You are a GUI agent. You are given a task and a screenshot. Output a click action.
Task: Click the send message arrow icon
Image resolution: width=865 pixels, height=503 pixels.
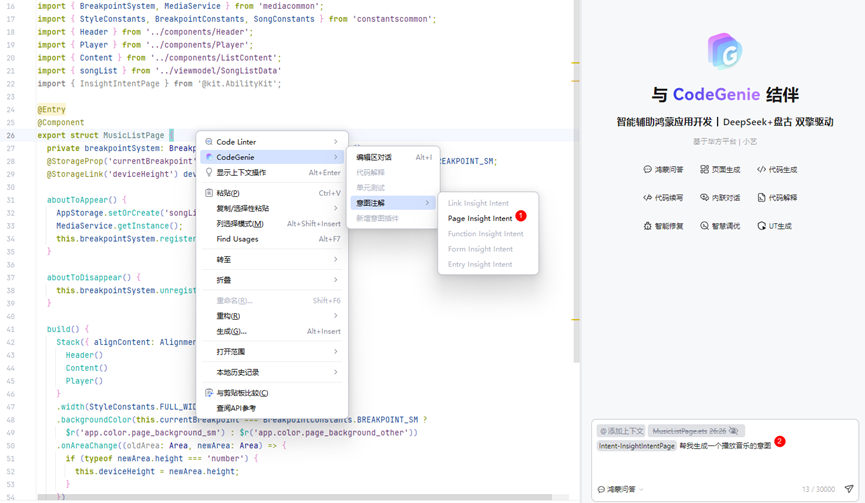[849, 489]
